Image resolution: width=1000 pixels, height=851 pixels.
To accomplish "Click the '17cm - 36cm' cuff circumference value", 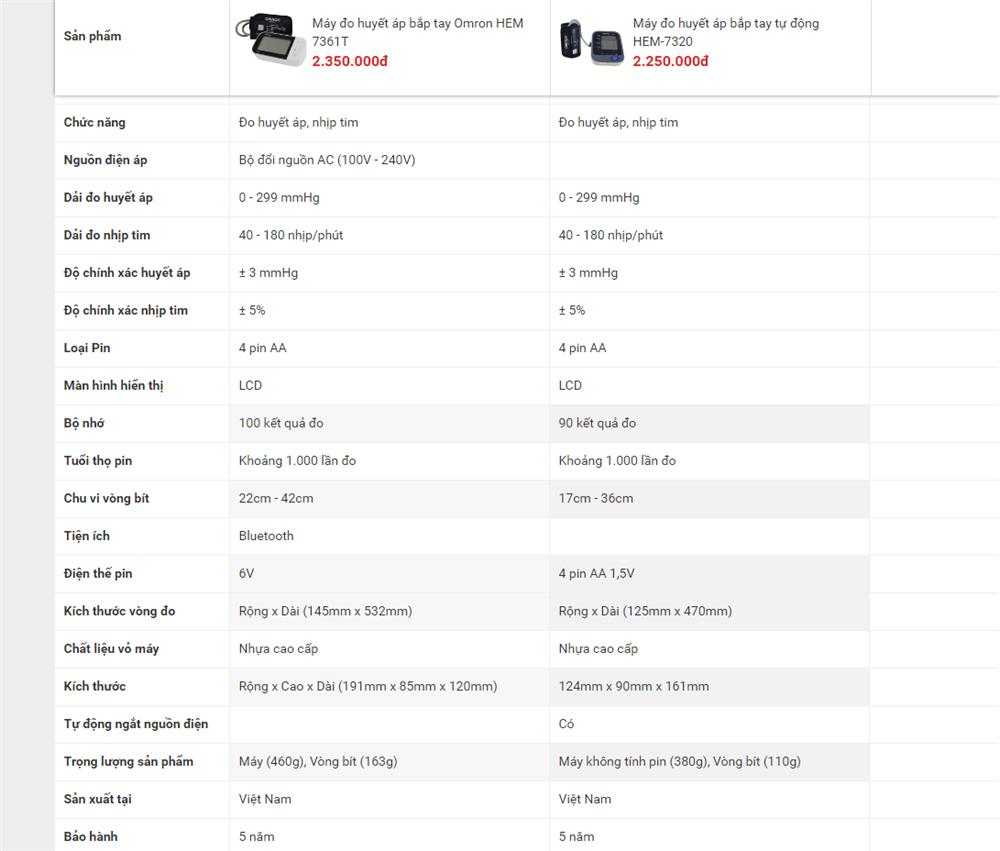I will point(596,498).
